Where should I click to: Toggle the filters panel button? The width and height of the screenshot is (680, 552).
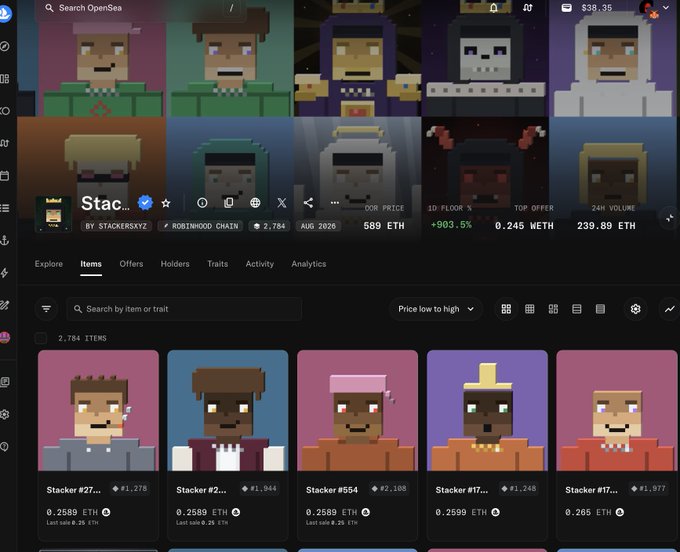[x=46, y=309]
